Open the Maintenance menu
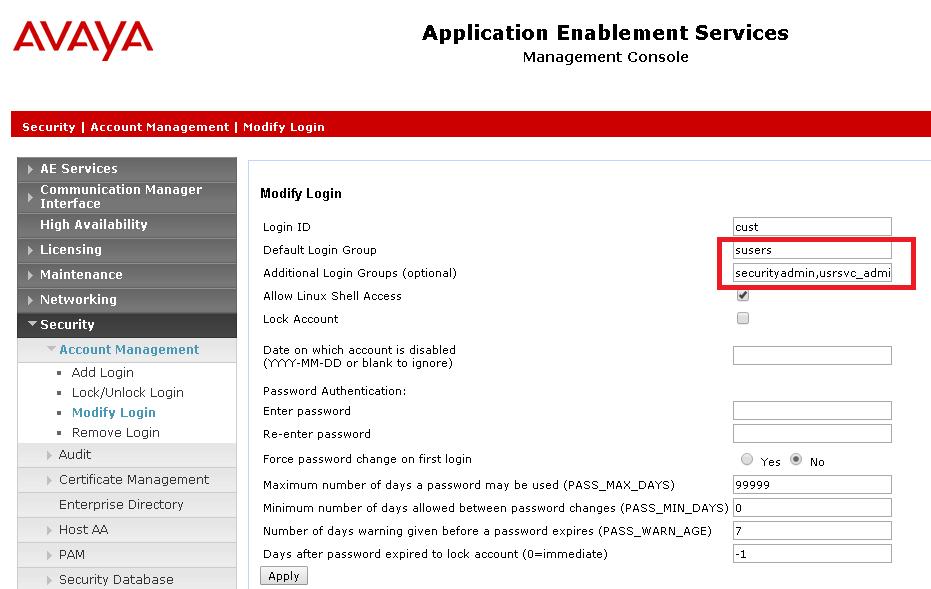 point(81,274)
